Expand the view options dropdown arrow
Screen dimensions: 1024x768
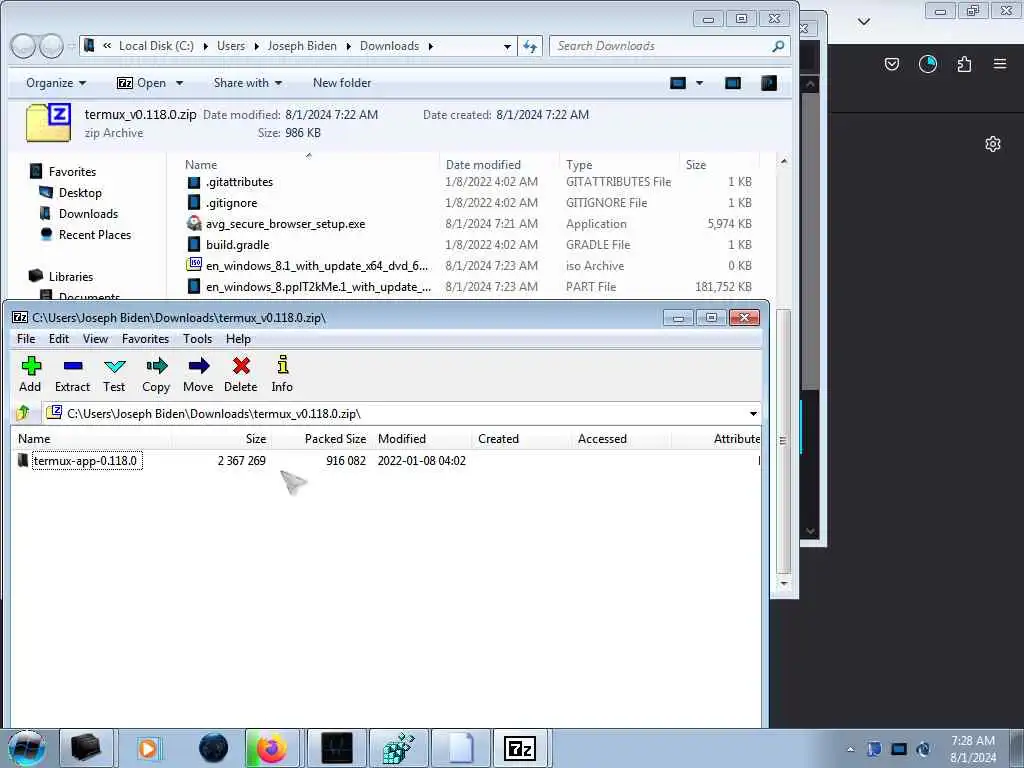click(699, 83)
